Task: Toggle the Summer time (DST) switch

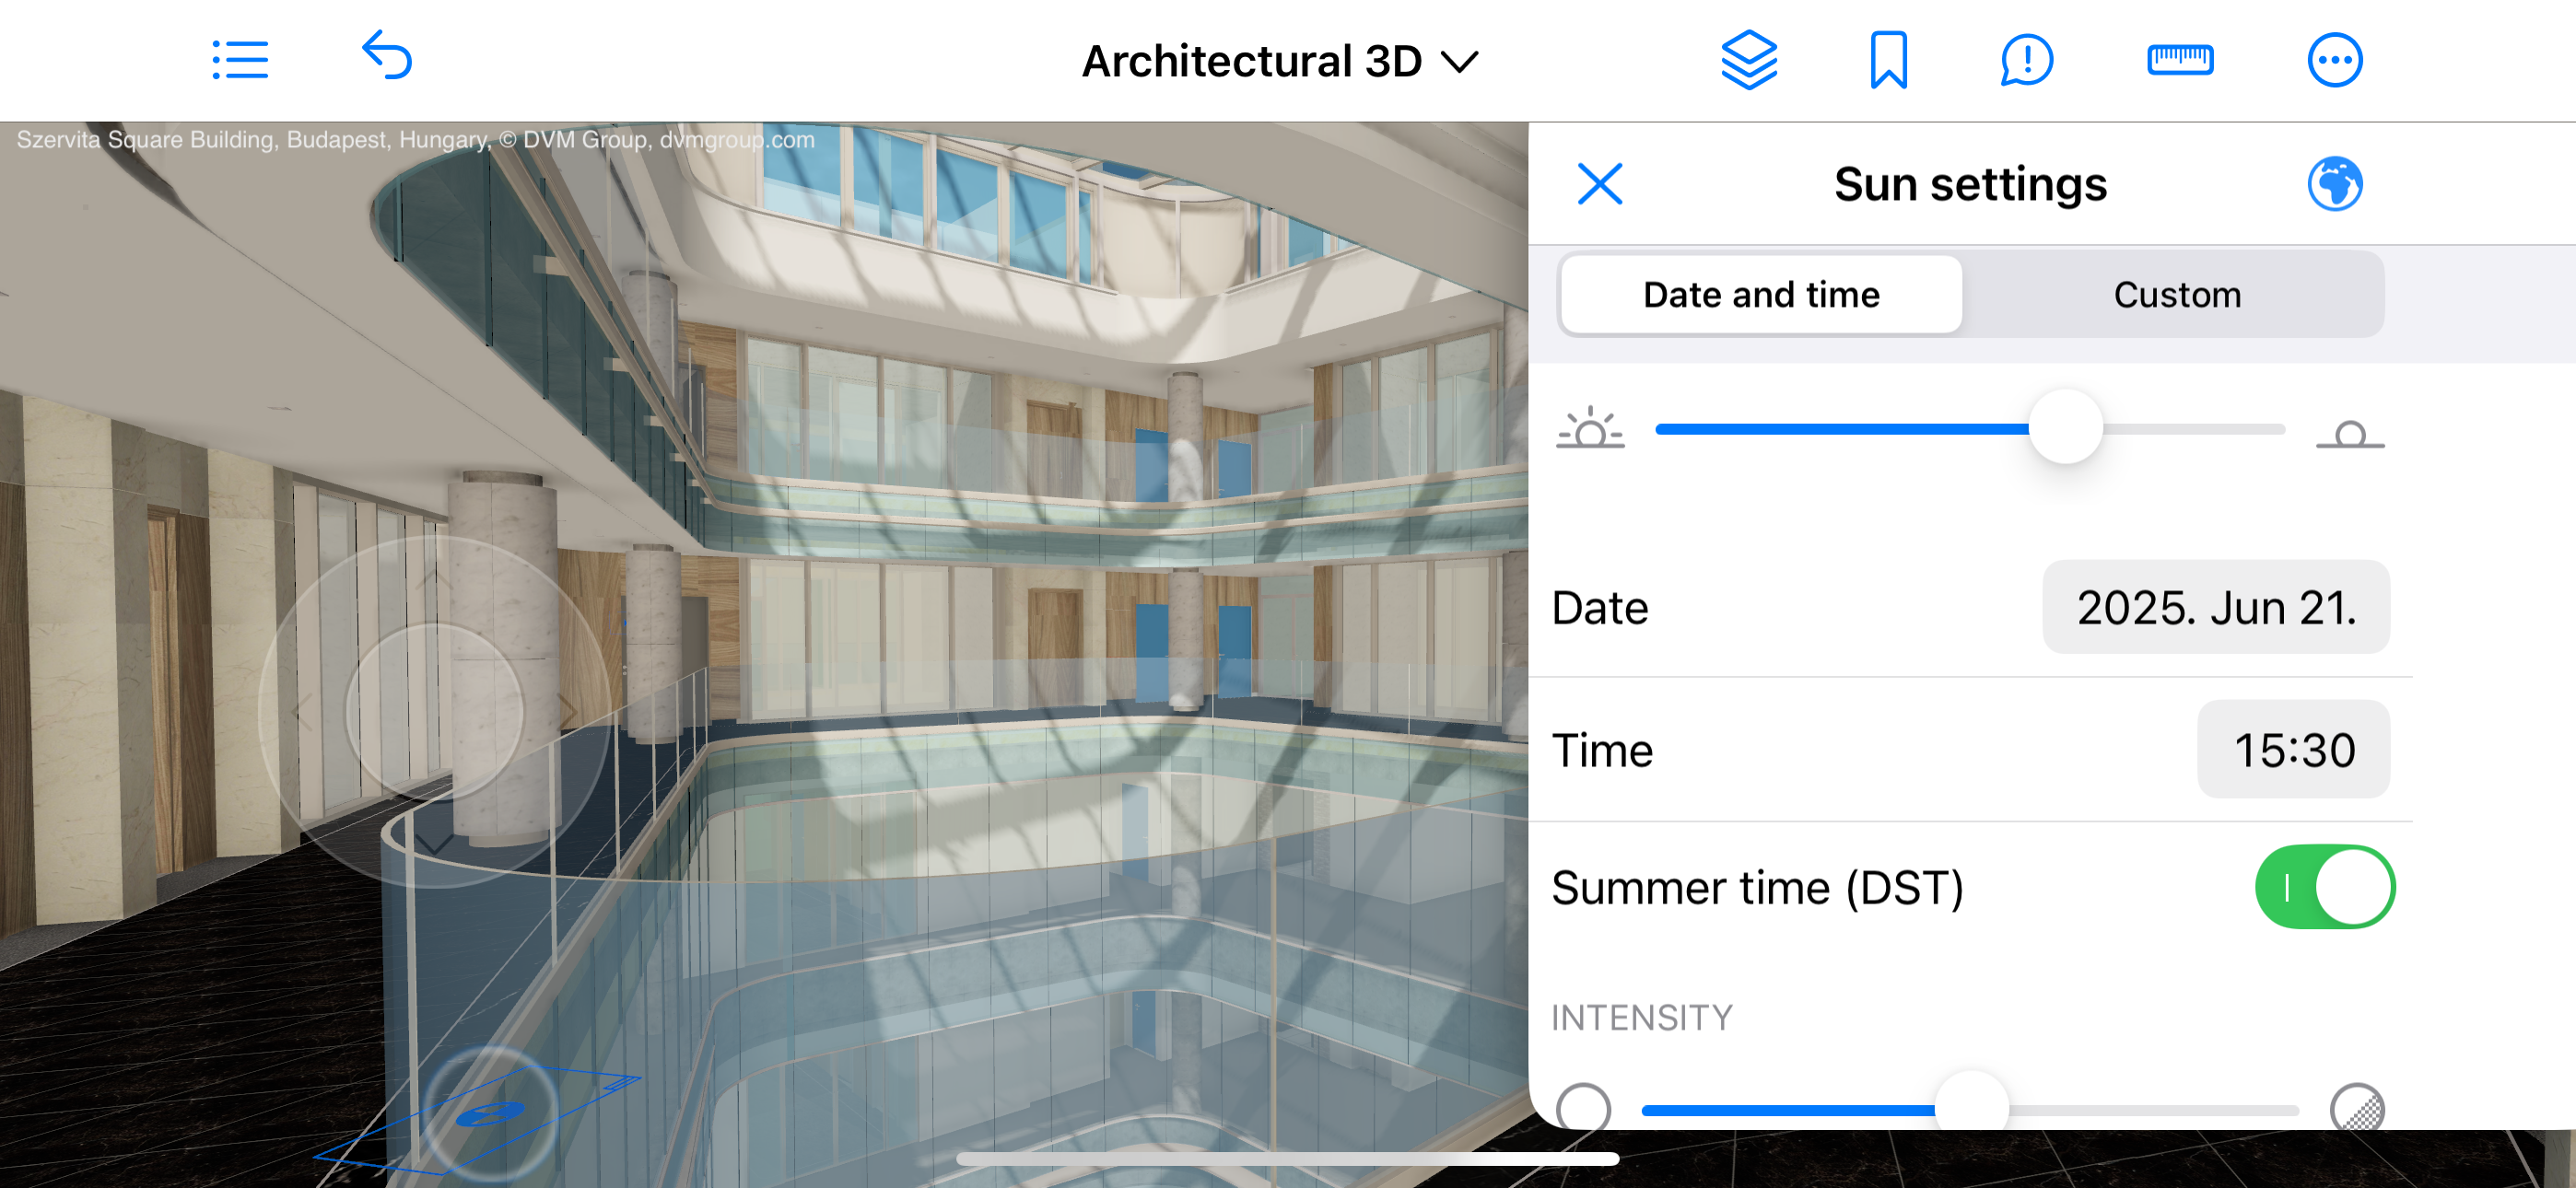Action: [x=2324, y=887]
